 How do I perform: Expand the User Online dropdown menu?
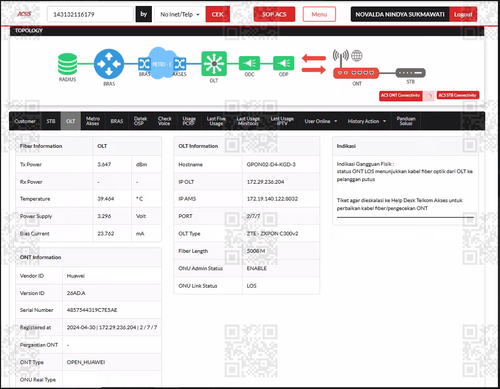click(321, 121)
